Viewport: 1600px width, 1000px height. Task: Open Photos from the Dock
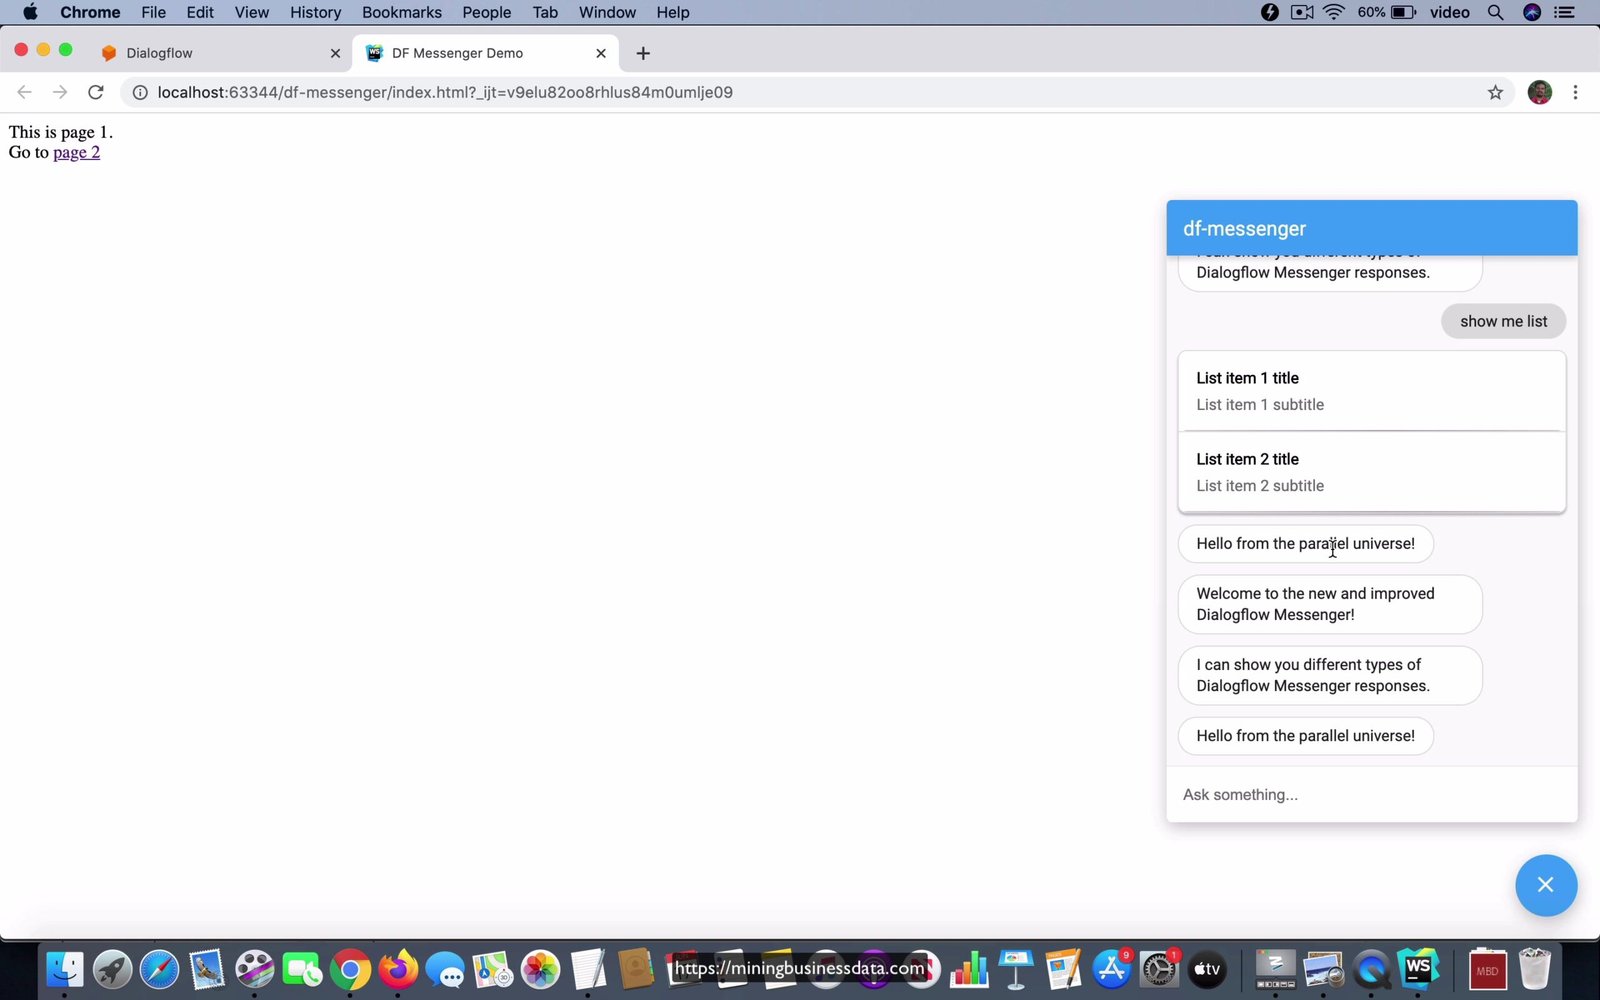click(540, 969)
